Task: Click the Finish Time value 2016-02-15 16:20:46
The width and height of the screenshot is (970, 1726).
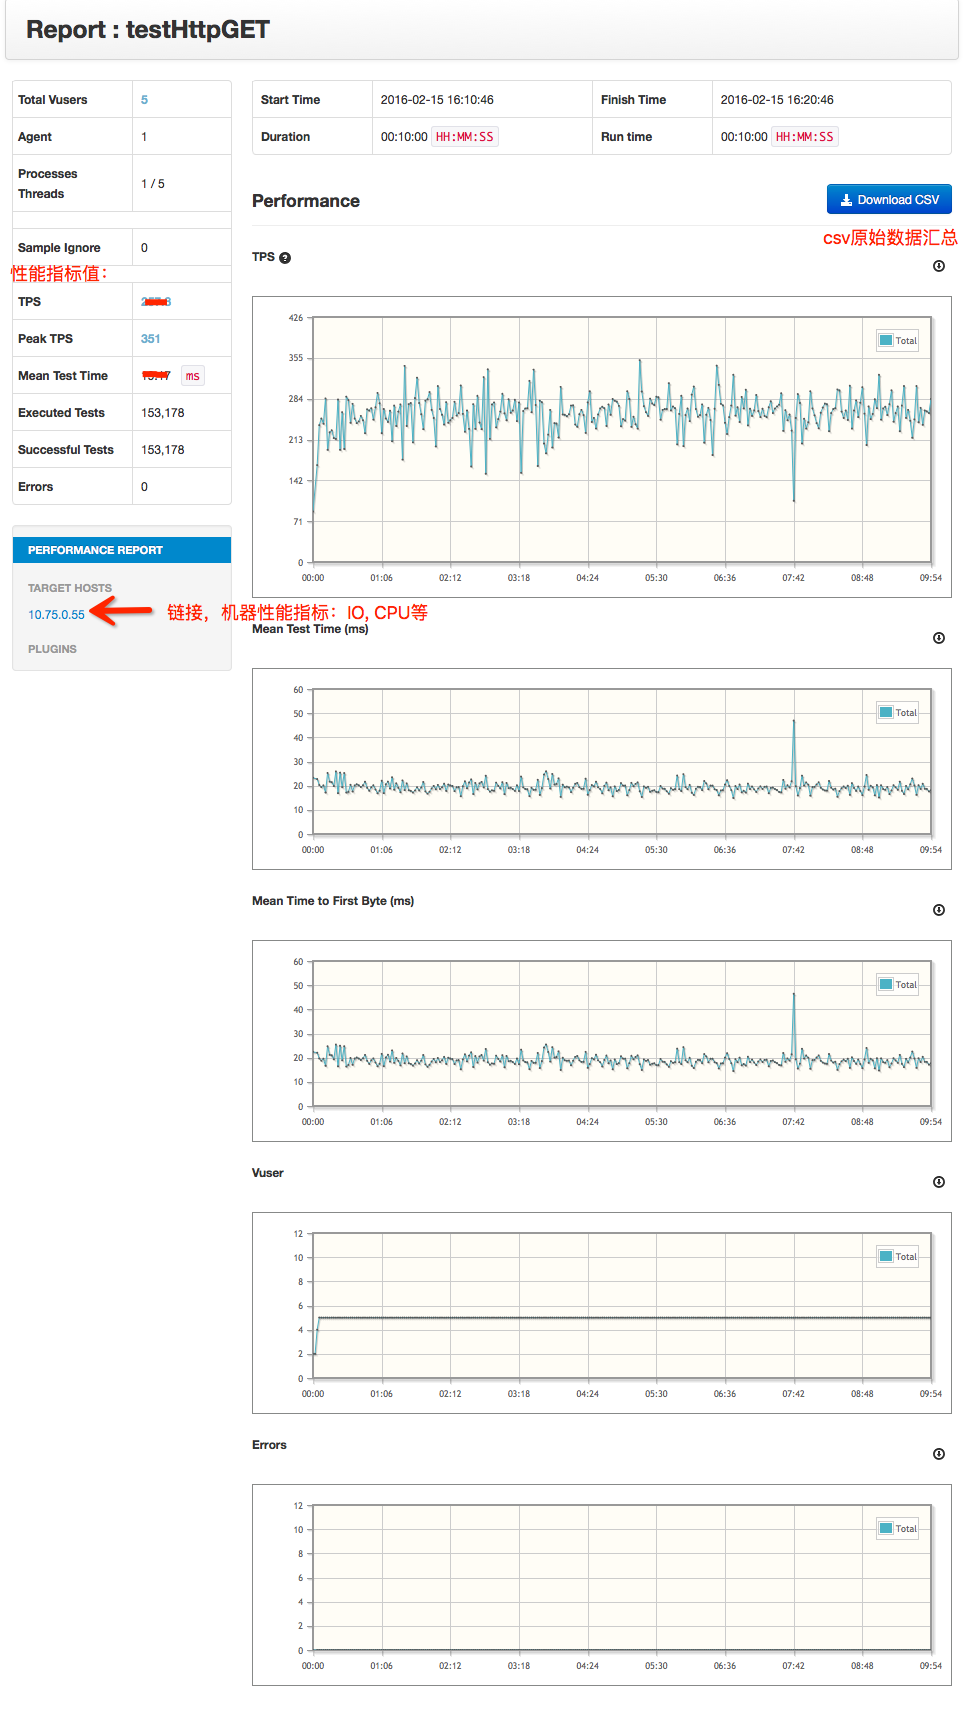Action: click(x=777, y=100)
